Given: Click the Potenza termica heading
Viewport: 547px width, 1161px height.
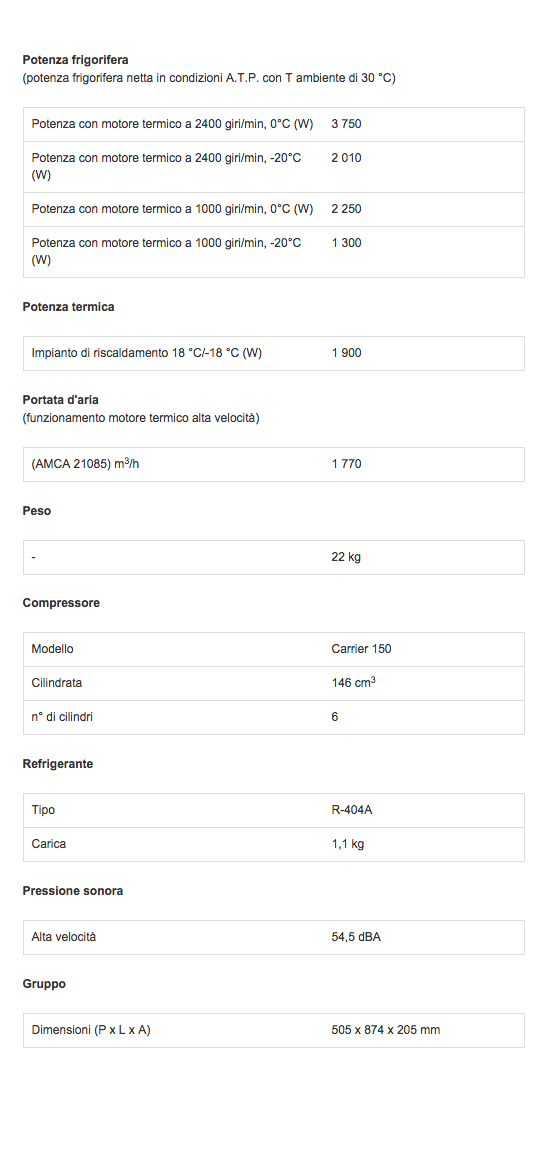Looking at the screenshot, I should pos(69,307).
